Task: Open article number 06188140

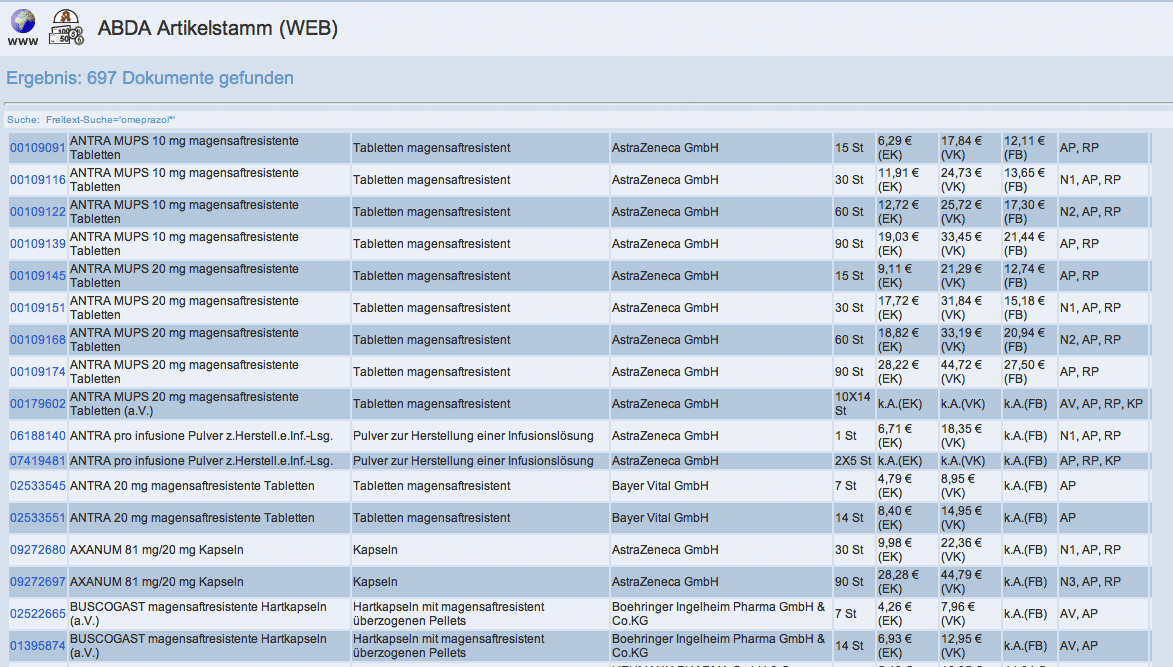Action: click(37, 436)
